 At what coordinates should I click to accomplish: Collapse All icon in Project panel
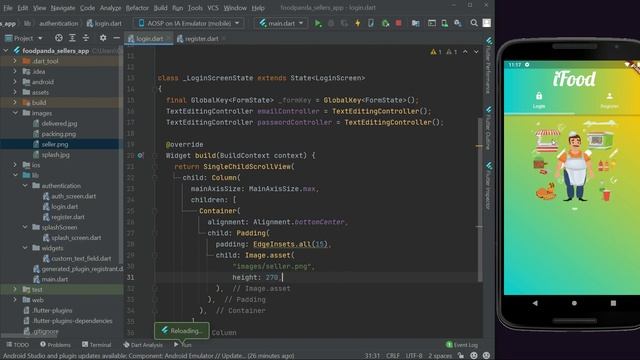tap(86, 38)
